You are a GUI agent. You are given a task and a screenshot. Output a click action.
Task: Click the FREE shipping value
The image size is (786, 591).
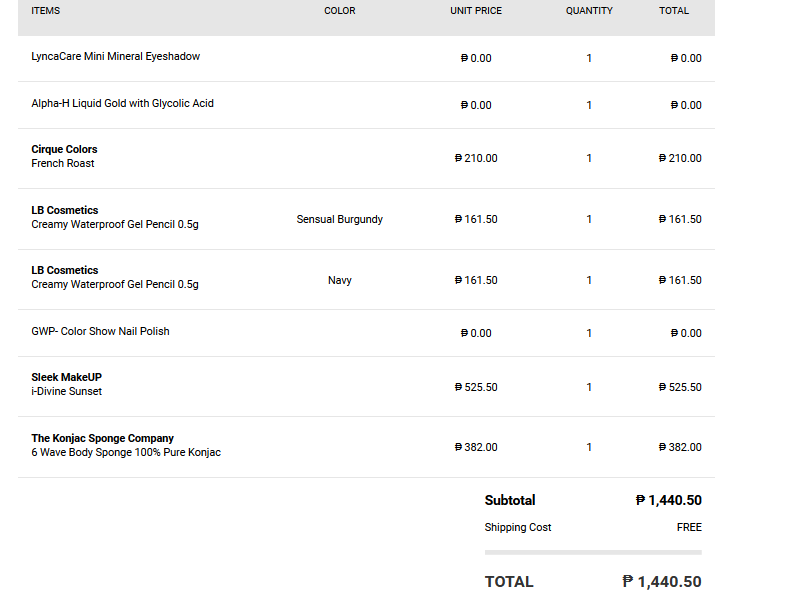click(x=689, y=527)
